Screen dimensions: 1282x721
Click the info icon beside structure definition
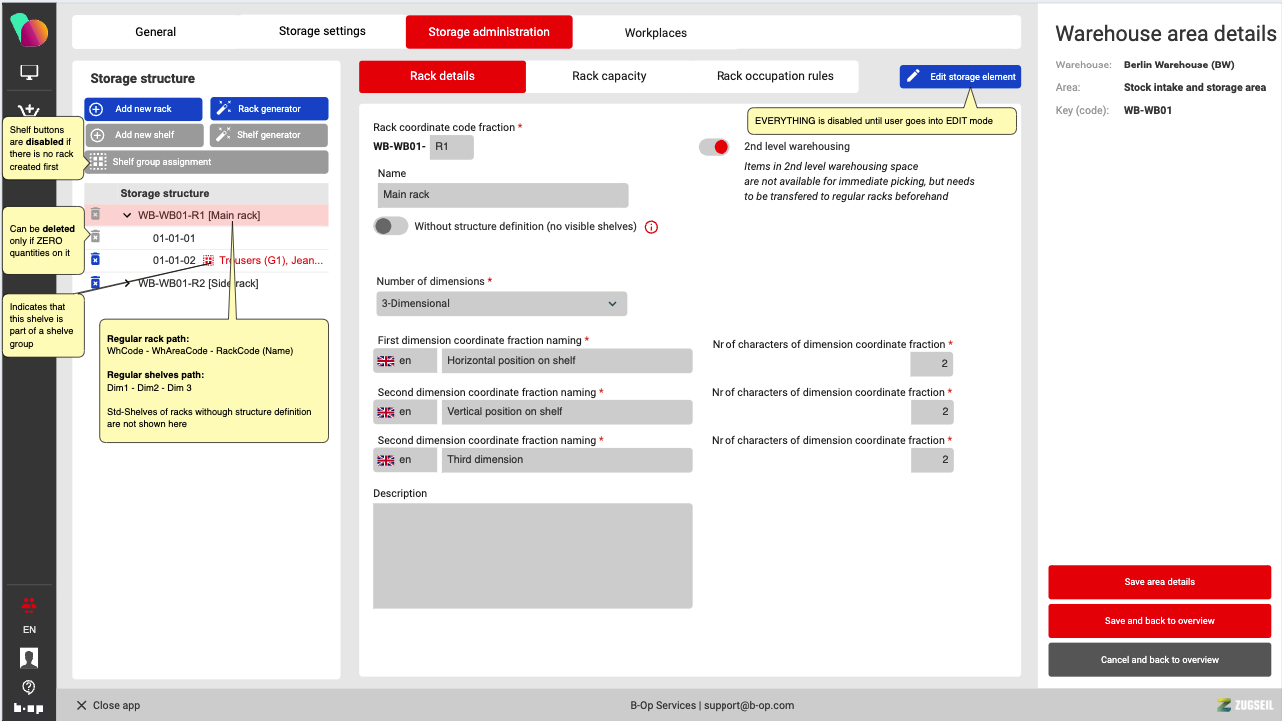[651, 227]
